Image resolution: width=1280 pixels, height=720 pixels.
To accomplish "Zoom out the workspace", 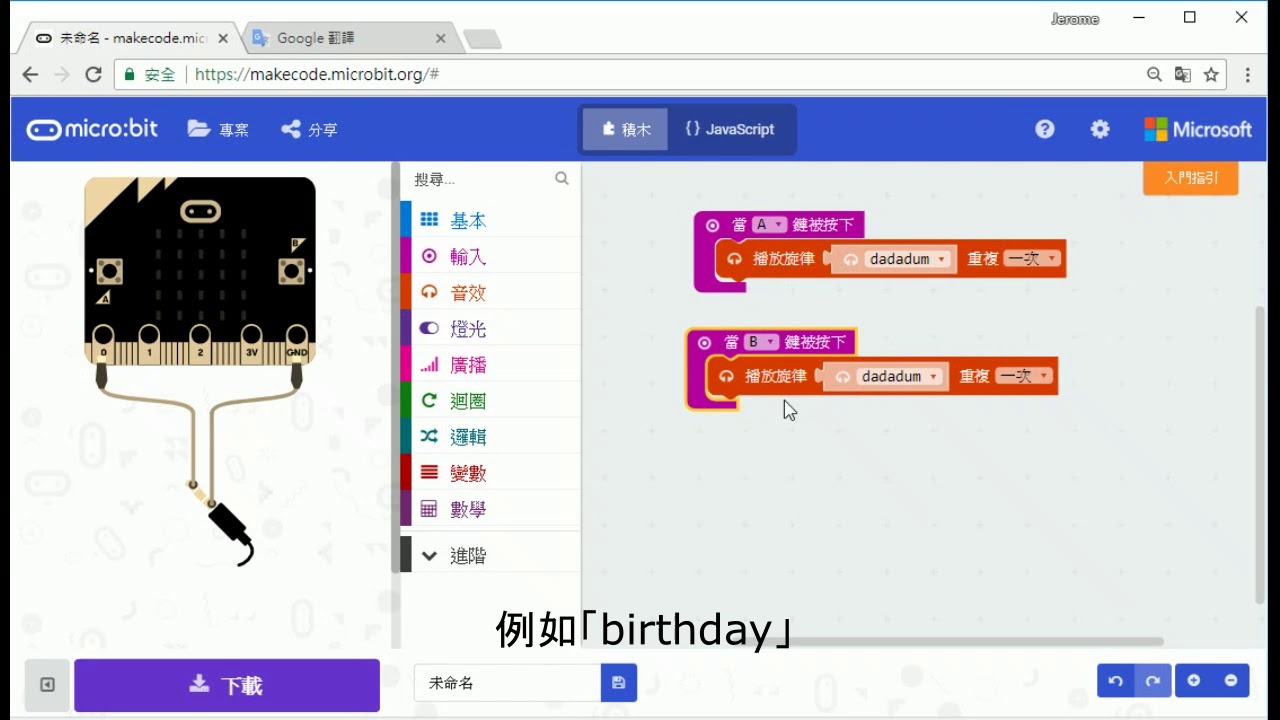I will [1231, 681].
